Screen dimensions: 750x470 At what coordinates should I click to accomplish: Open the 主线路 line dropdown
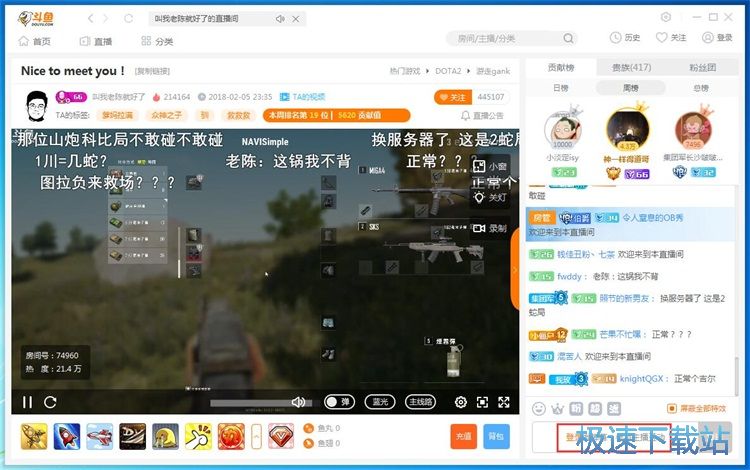click(x=421, y=402)
